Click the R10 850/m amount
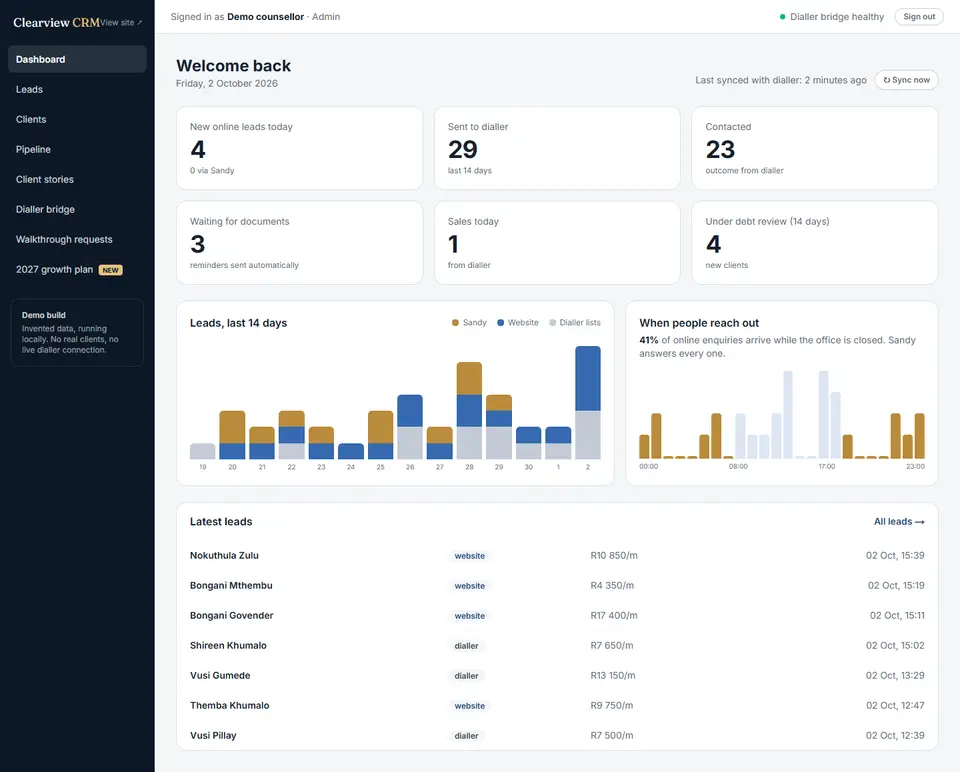Image resolution: width=960 pixels, height=772 pixels. coord(613,555)
